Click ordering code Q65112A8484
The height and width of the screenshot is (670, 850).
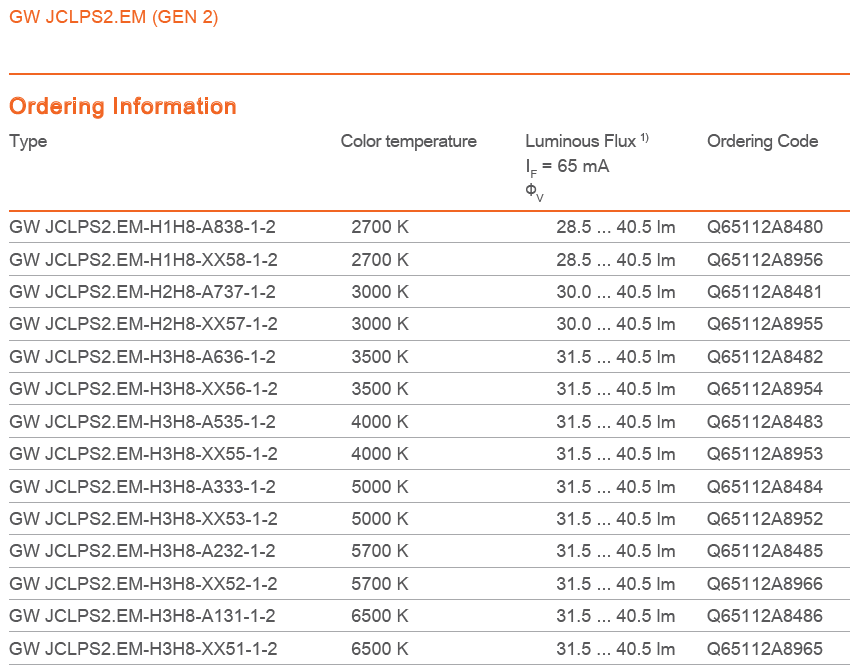(x=765, y=487)
